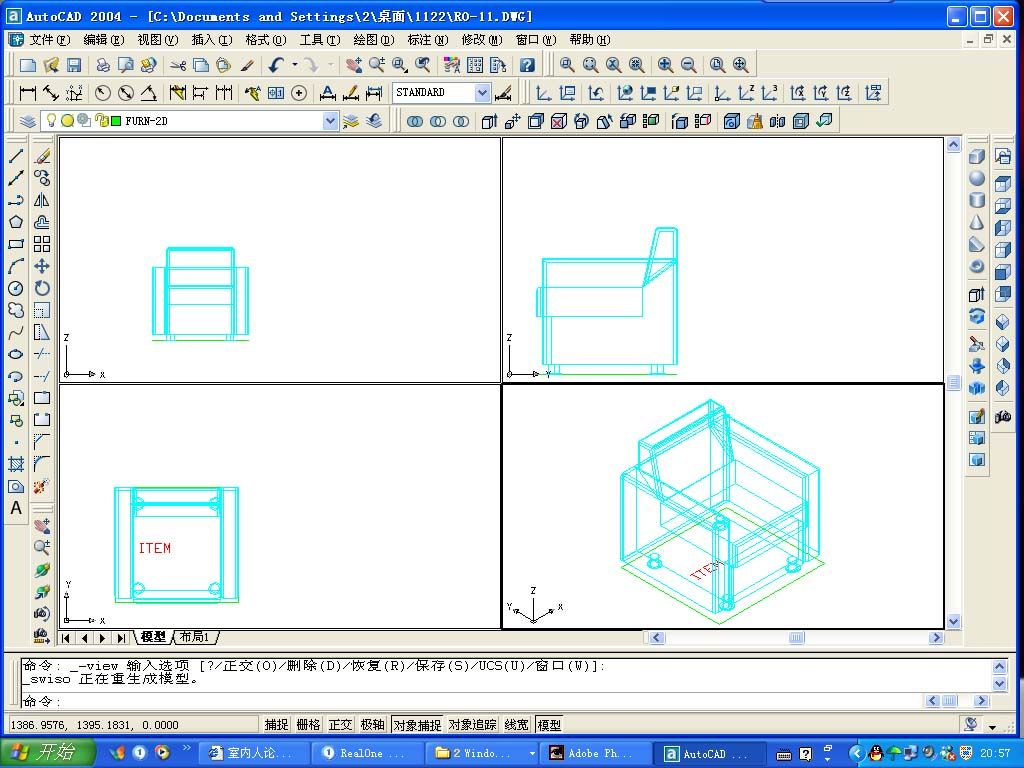Expand the status bar tray menu arrow
Image resolution: width=1024 pixels, height=768 pixels.
pyautogui.click(x=993, y=727)
